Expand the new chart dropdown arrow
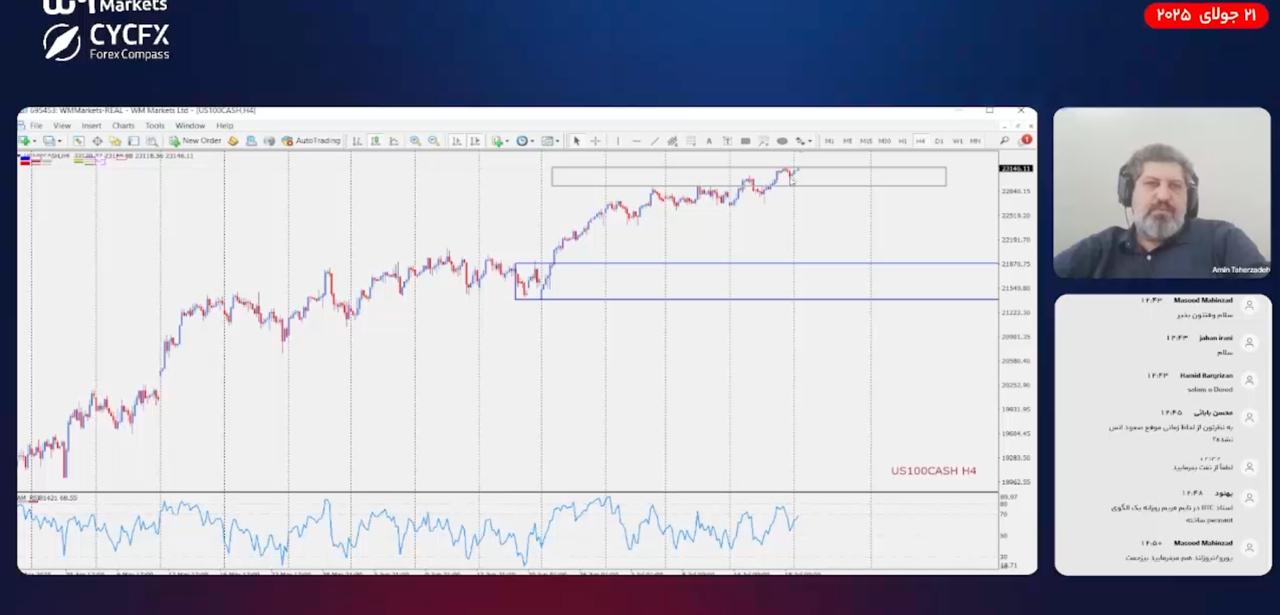This screenshot has width=1280, height=615. coord(35,141)
